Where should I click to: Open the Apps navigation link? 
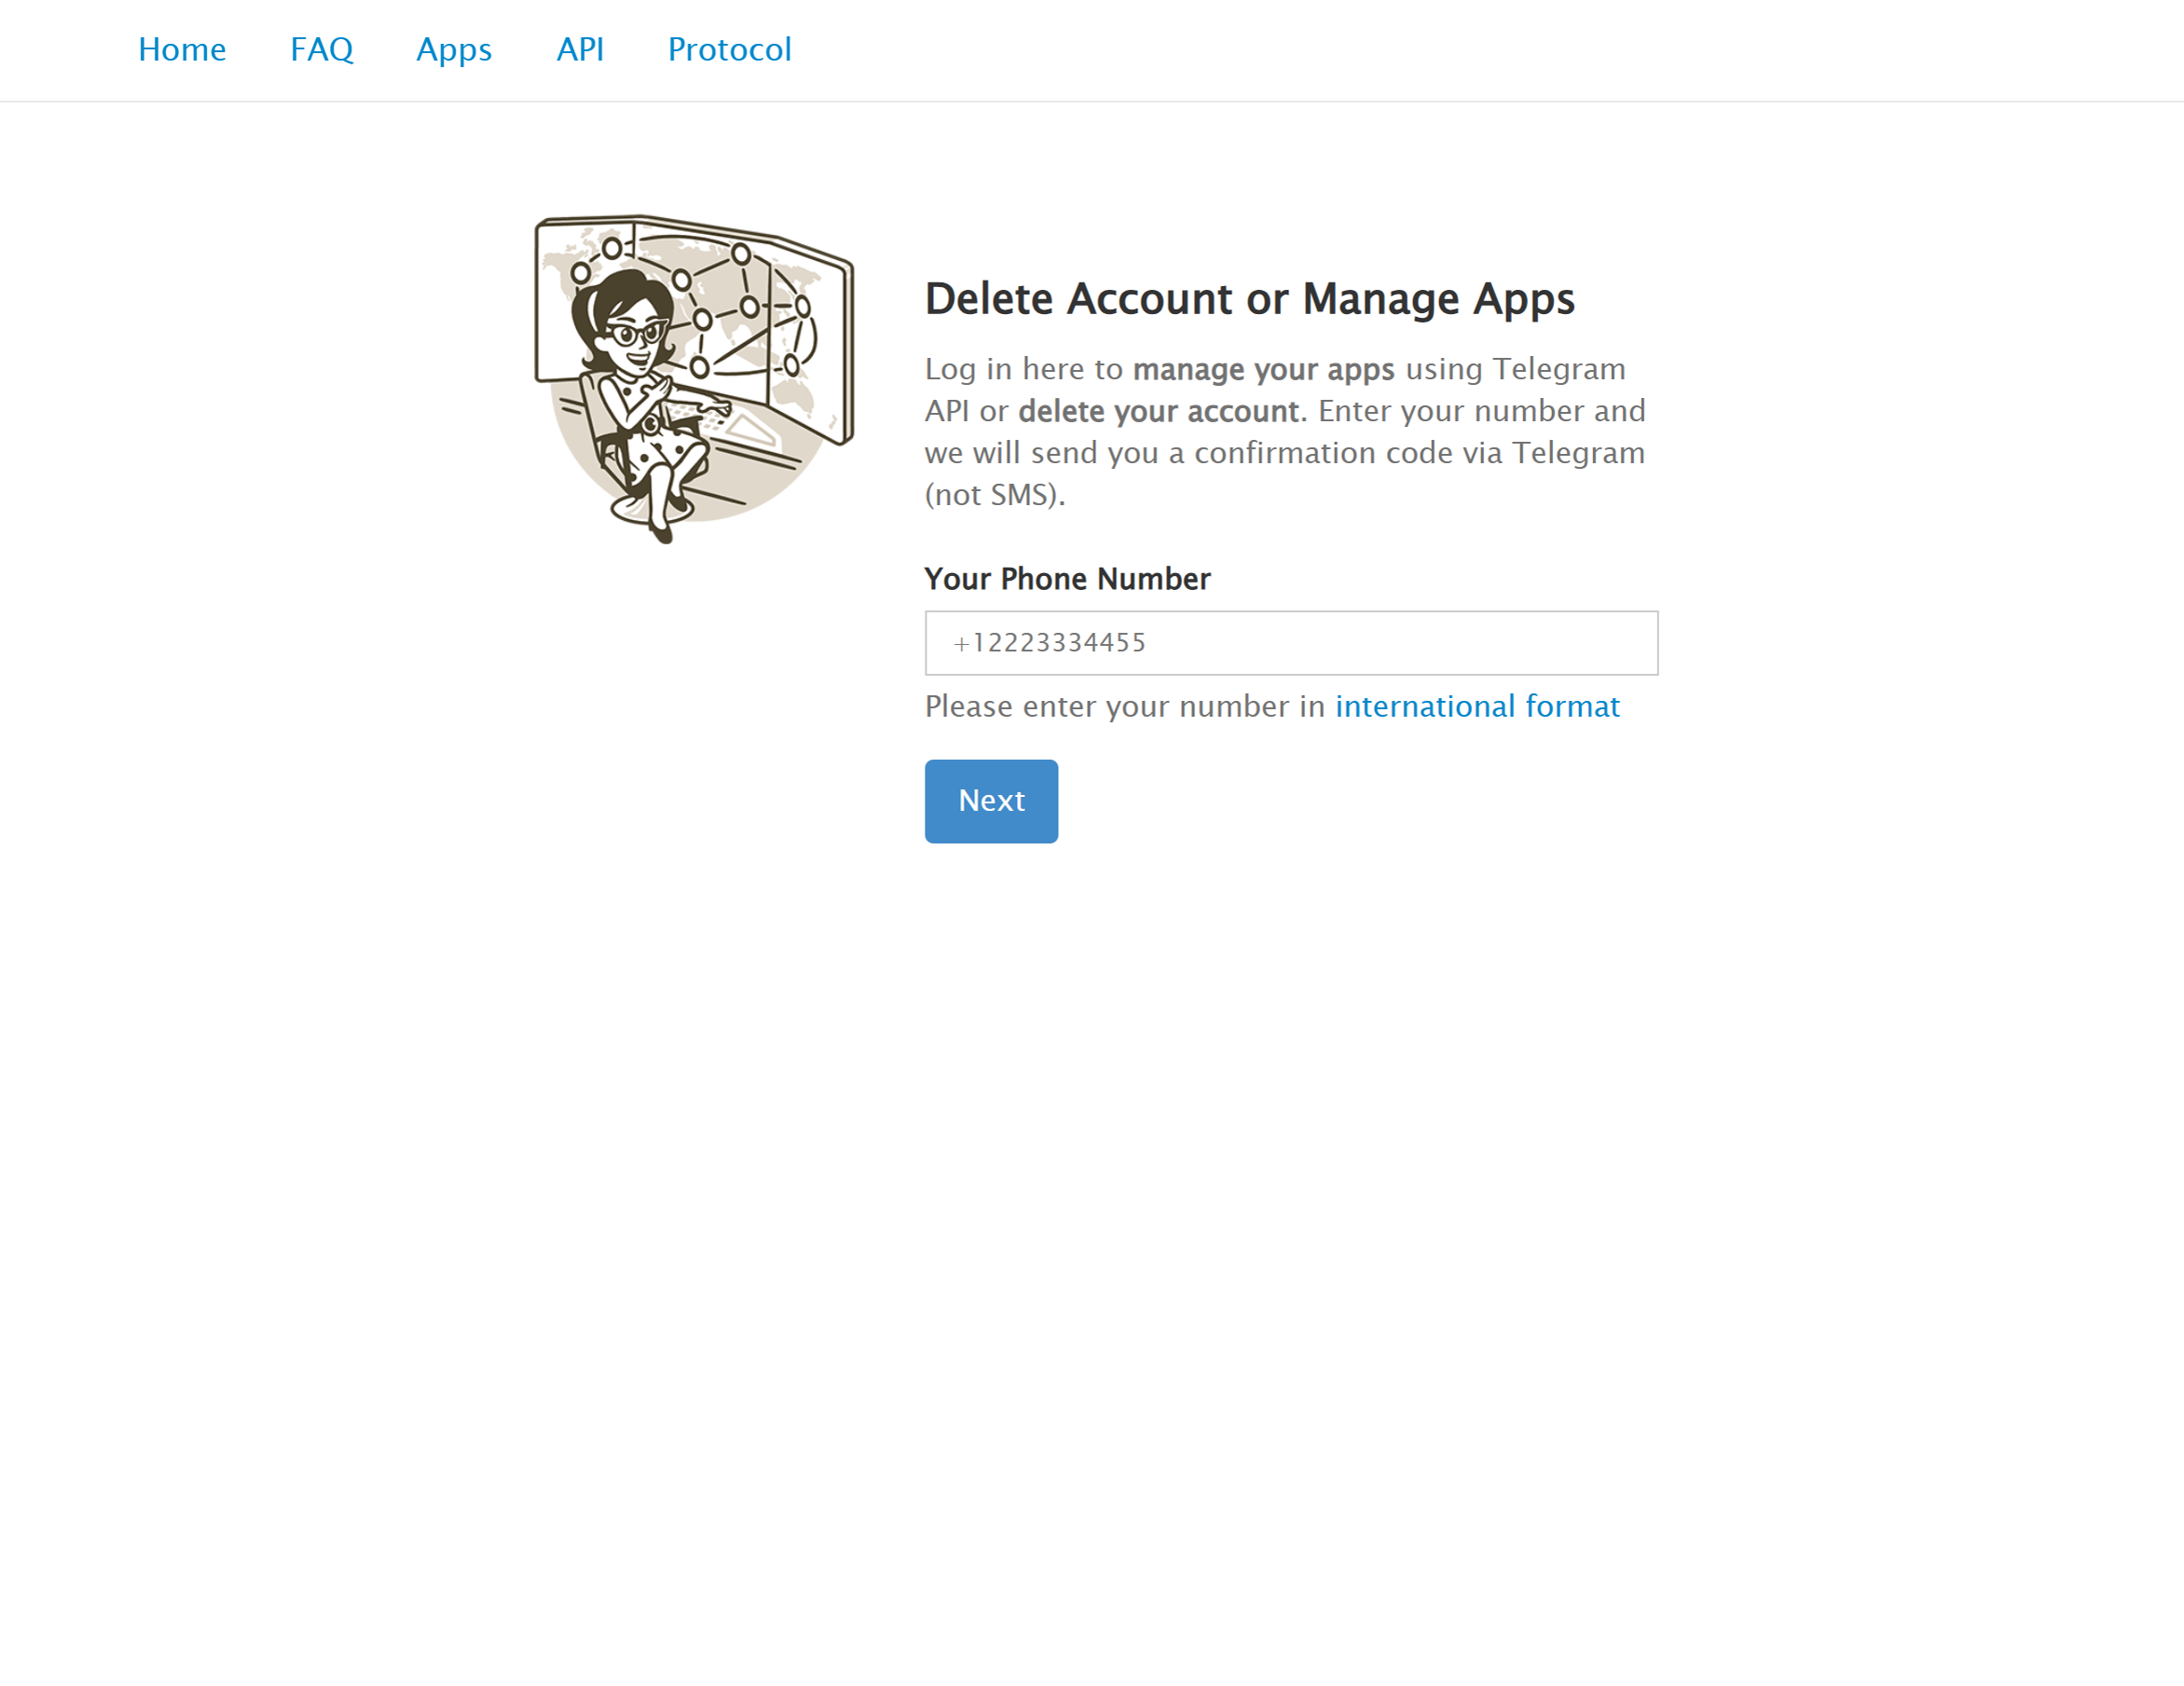point(454,50)
